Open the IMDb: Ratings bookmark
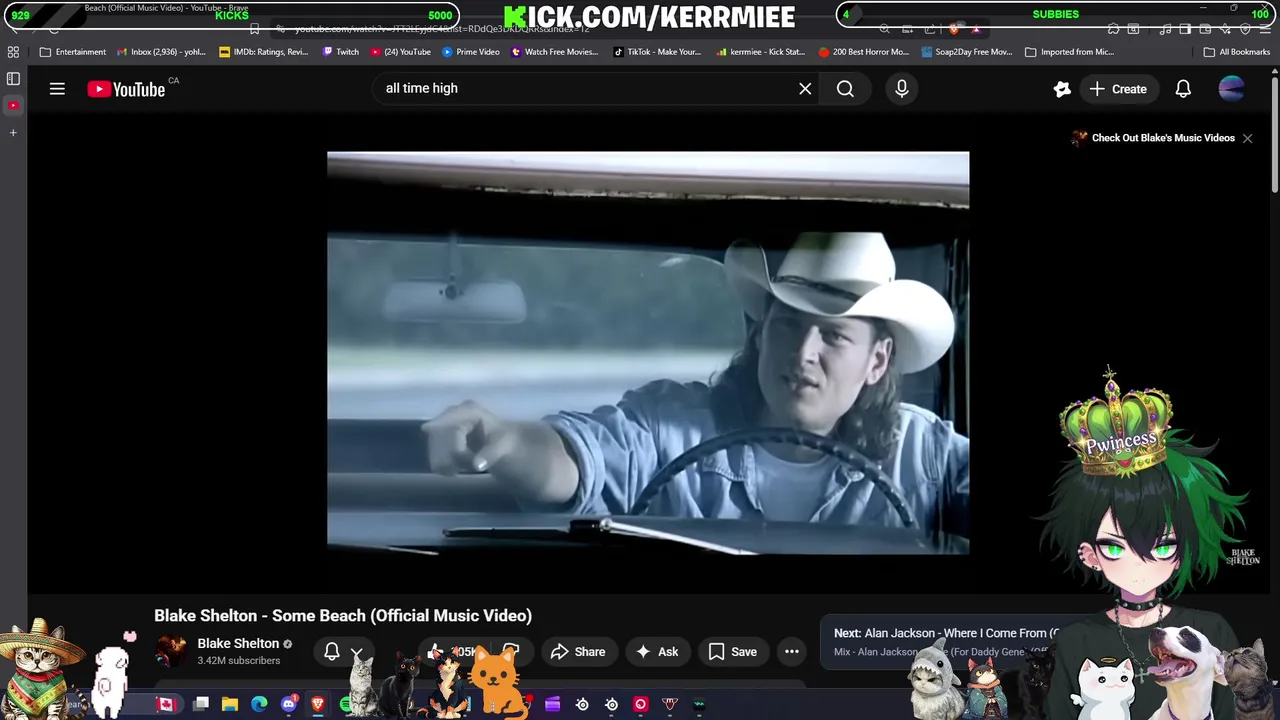The width and height of the screenshot is (1280, 720). coord(264,52)
